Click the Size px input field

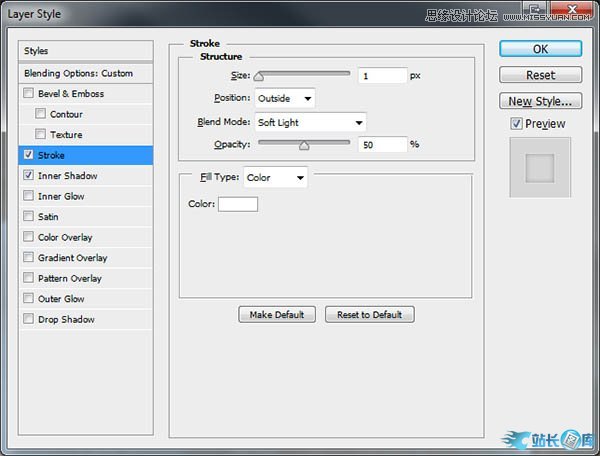(x=382, y=75)
